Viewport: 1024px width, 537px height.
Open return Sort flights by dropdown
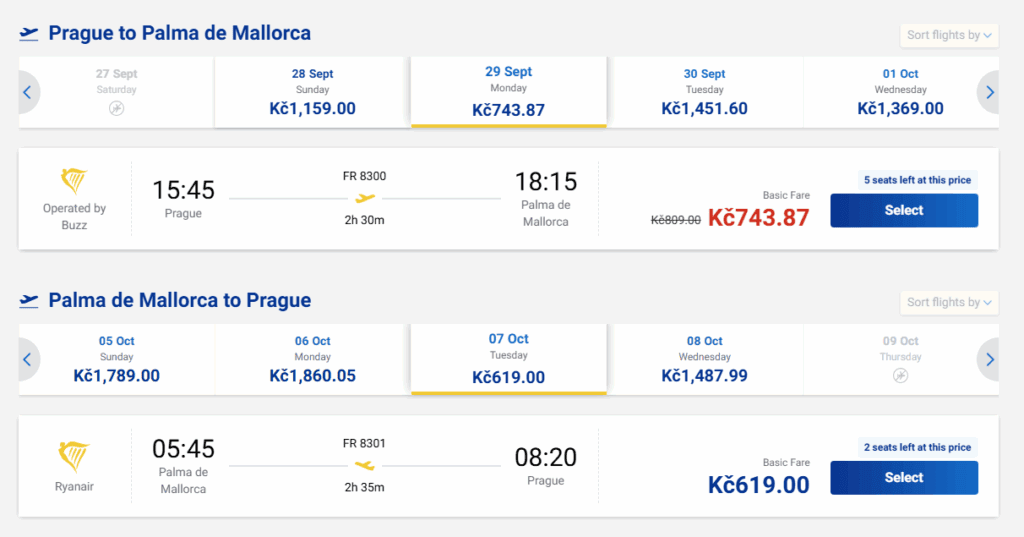point(949,302)
